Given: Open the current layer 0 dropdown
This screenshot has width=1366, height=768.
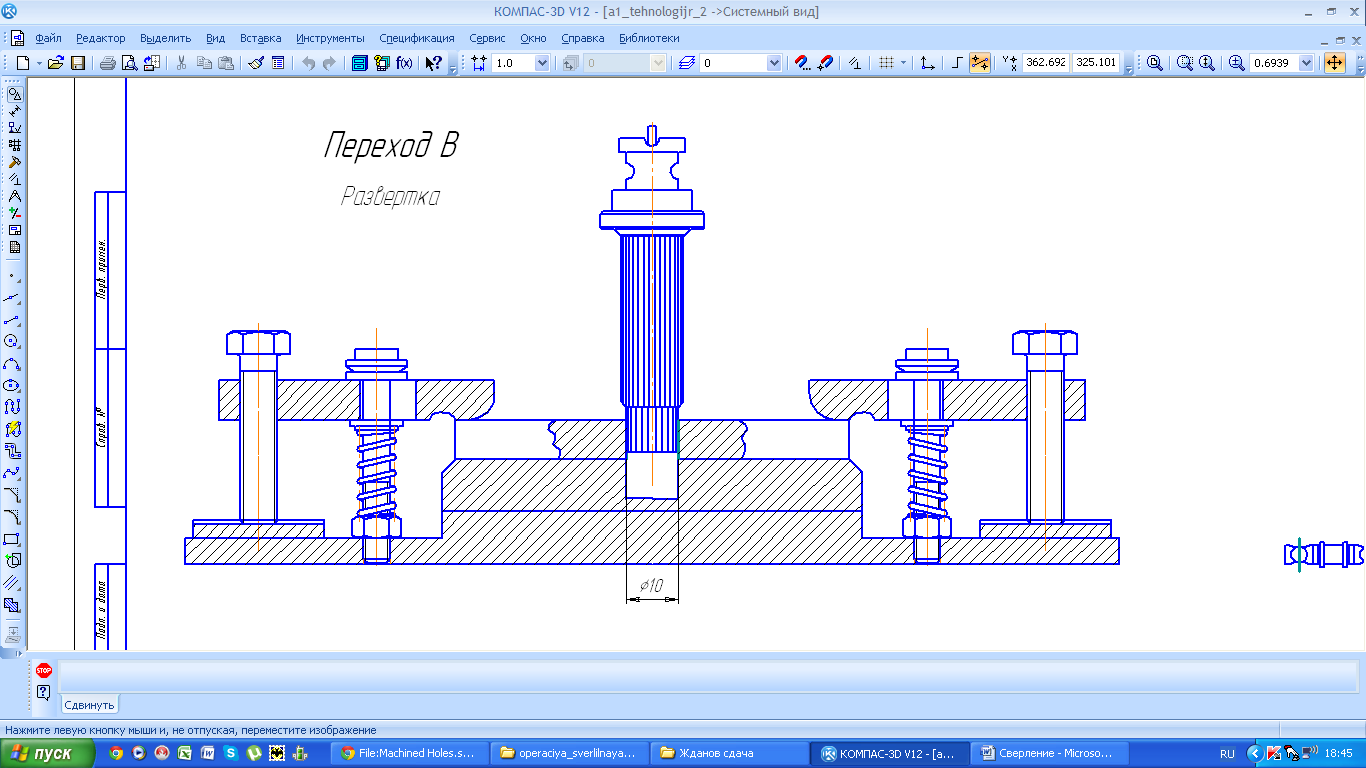Looking at the screenshot, I should click(773, 63).
